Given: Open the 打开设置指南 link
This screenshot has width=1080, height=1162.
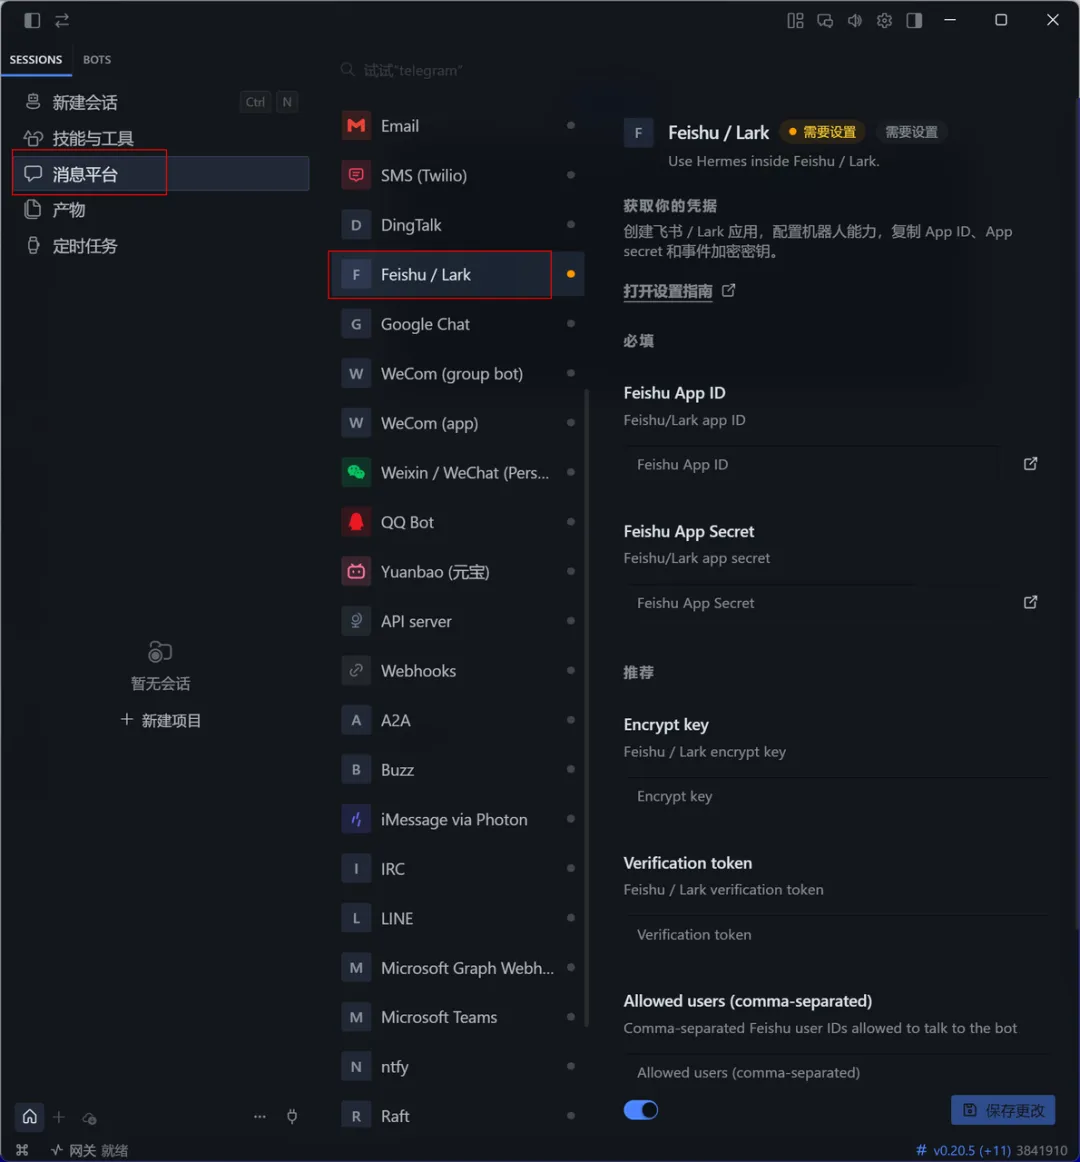Looking at the screenshot, I should click(x=668, y=291).
